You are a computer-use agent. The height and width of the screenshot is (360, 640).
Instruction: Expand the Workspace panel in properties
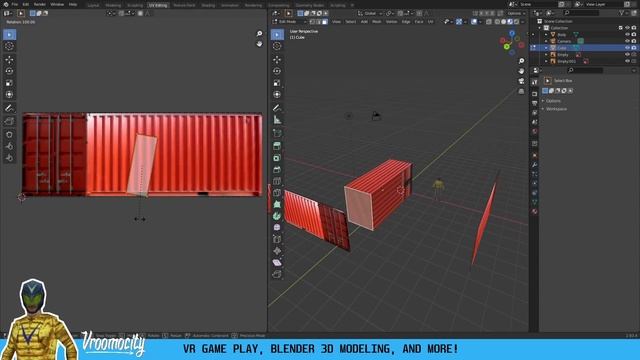tap(555, 109)
